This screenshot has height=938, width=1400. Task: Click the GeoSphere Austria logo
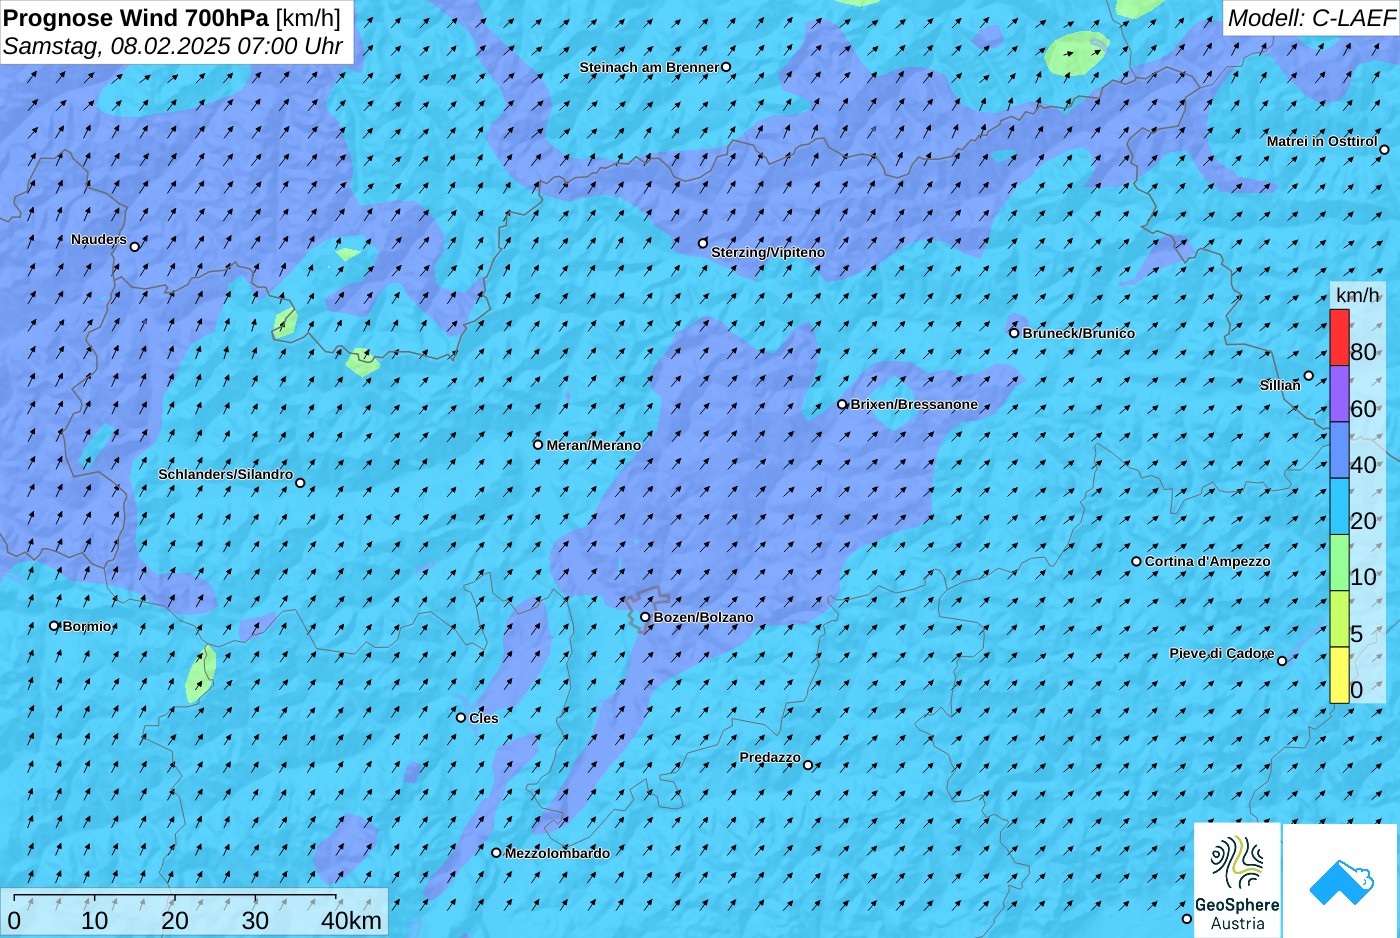pos(1237,880)
